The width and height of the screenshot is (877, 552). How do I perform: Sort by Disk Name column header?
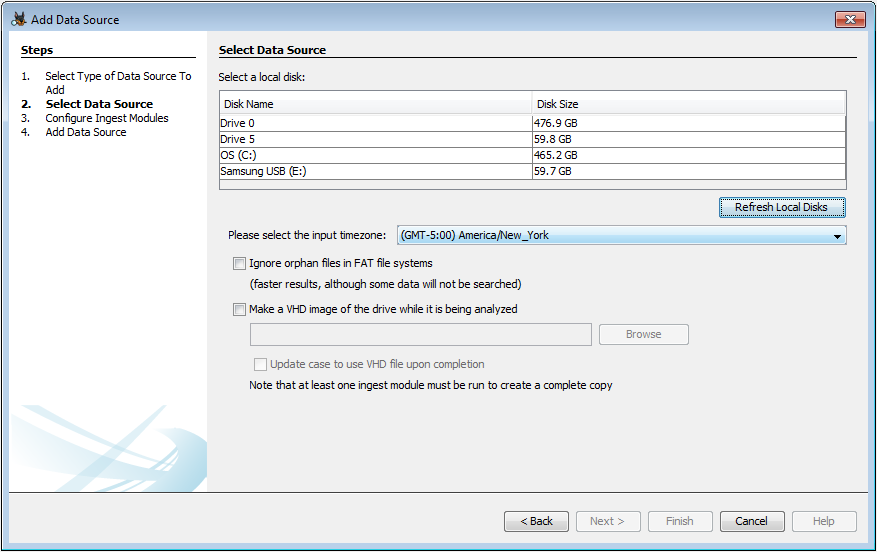(375, 104)
